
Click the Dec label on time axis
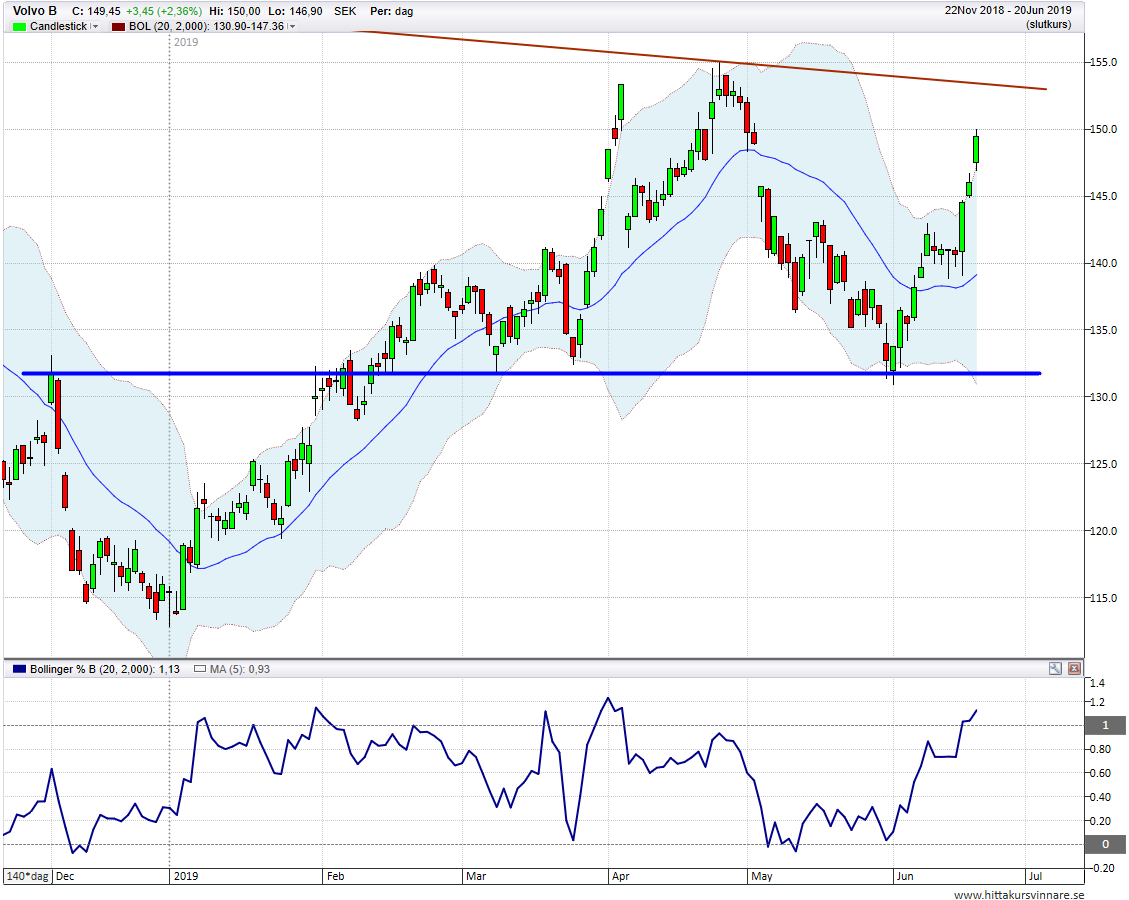[x=65, y=876]
